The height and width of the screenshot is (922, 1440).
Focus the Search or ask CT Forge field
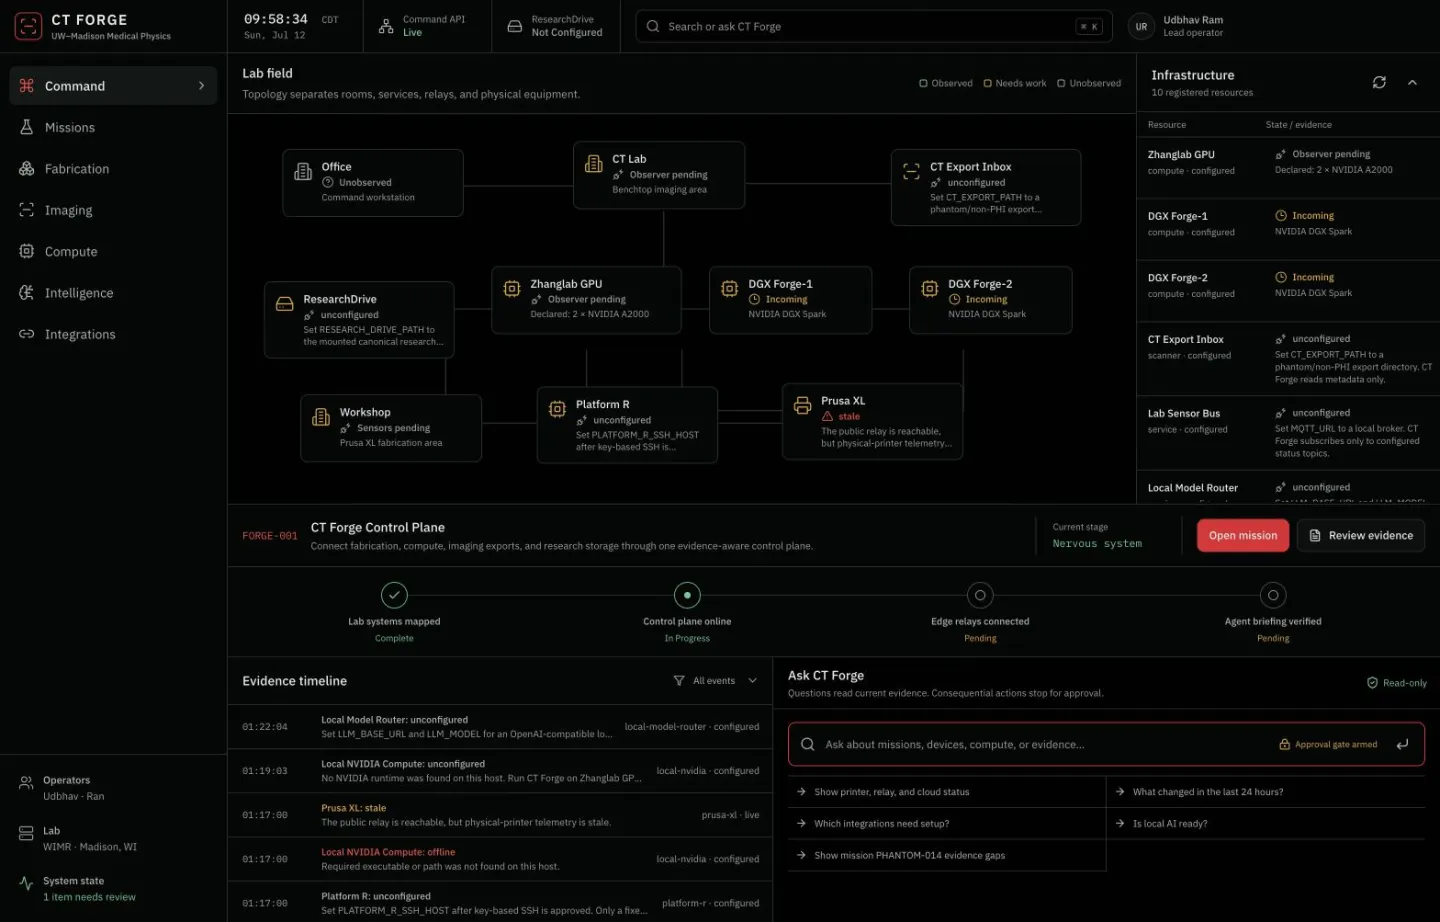[874, 26]
